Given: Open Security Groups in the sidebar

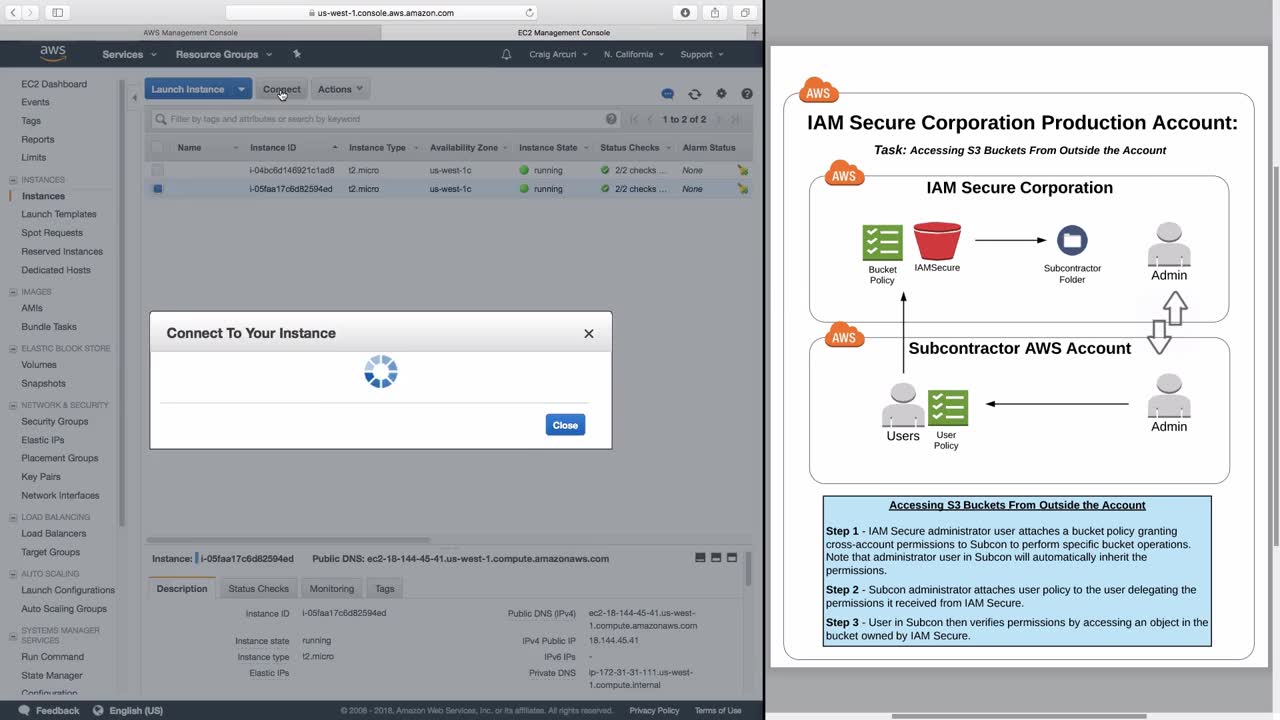Looking at the screenshot, I should tap(55, 422).
